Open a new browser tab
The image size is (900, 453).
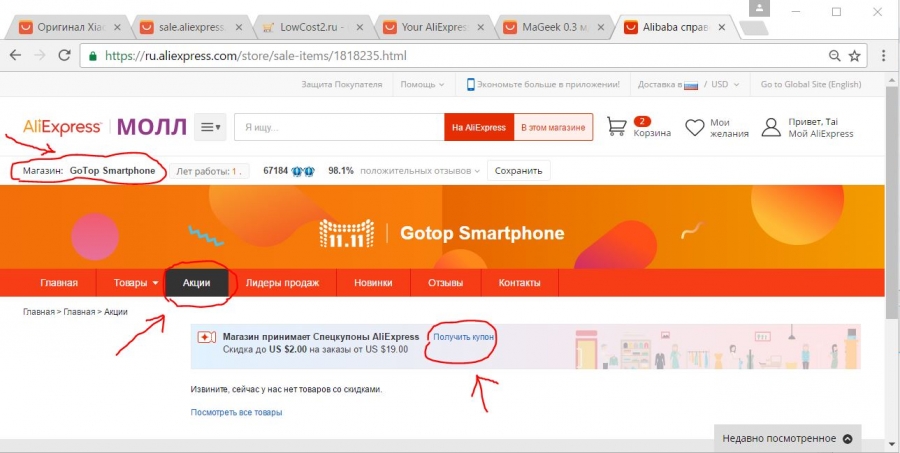754,28
